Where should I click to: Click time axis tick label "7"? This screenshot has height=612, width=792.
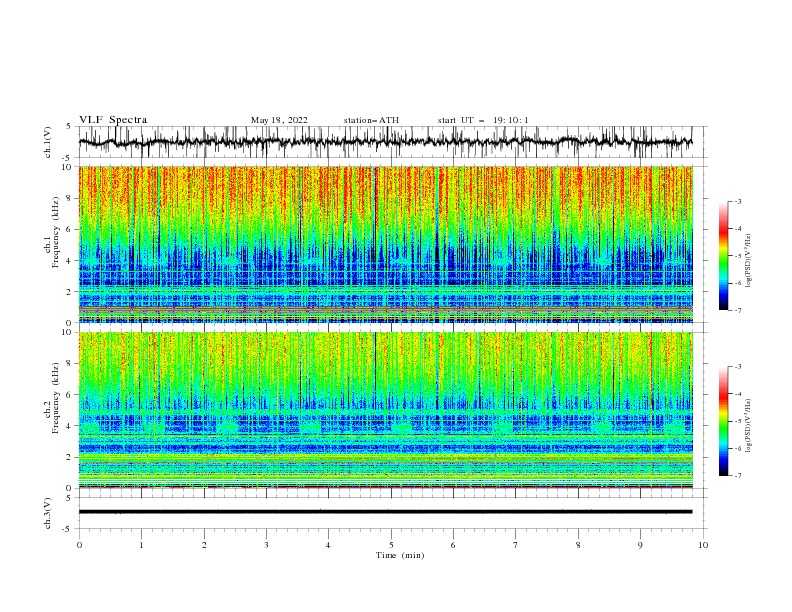[x=516, y=545]
